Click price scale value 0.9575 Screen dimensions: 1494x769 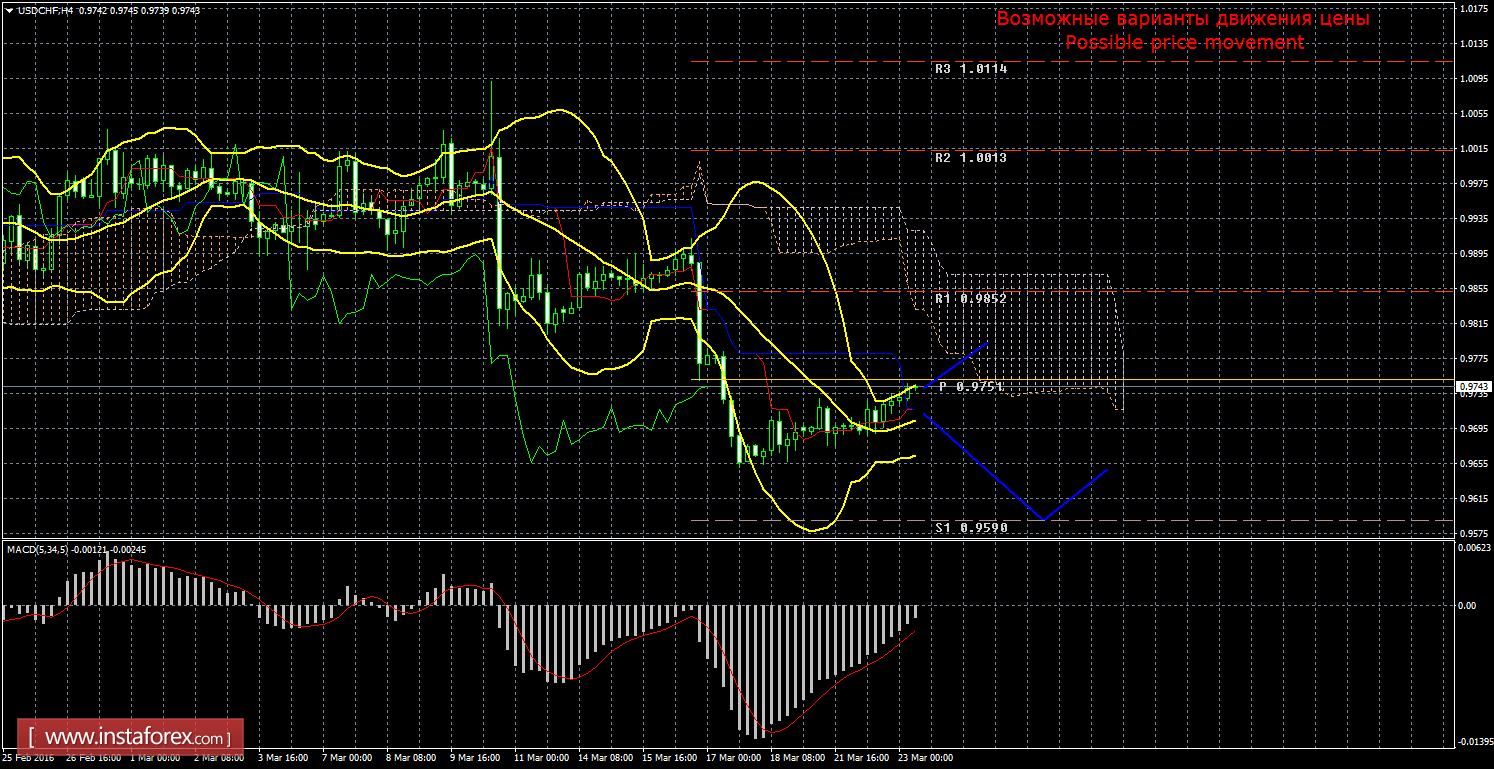[1474, 534]
